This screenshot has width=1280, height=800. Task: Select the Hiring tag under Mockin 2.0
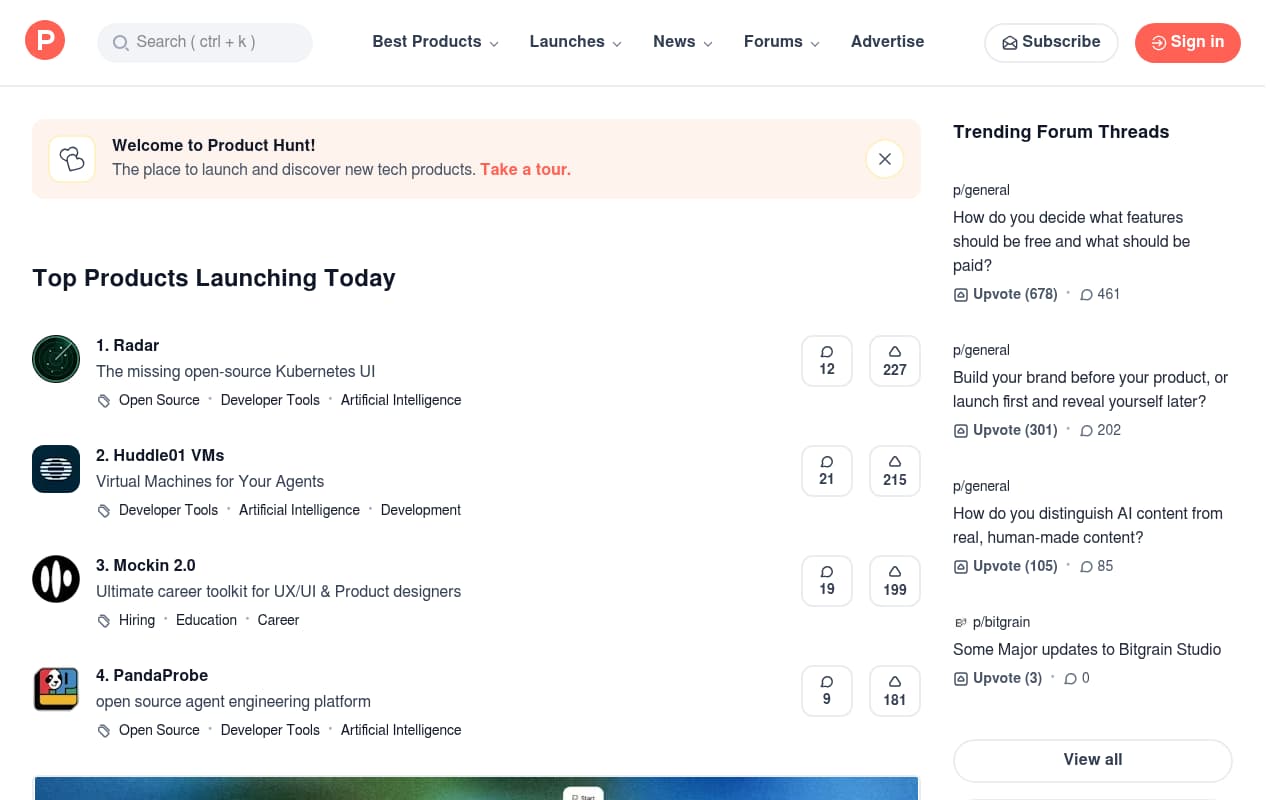click(x=137, y=620)
